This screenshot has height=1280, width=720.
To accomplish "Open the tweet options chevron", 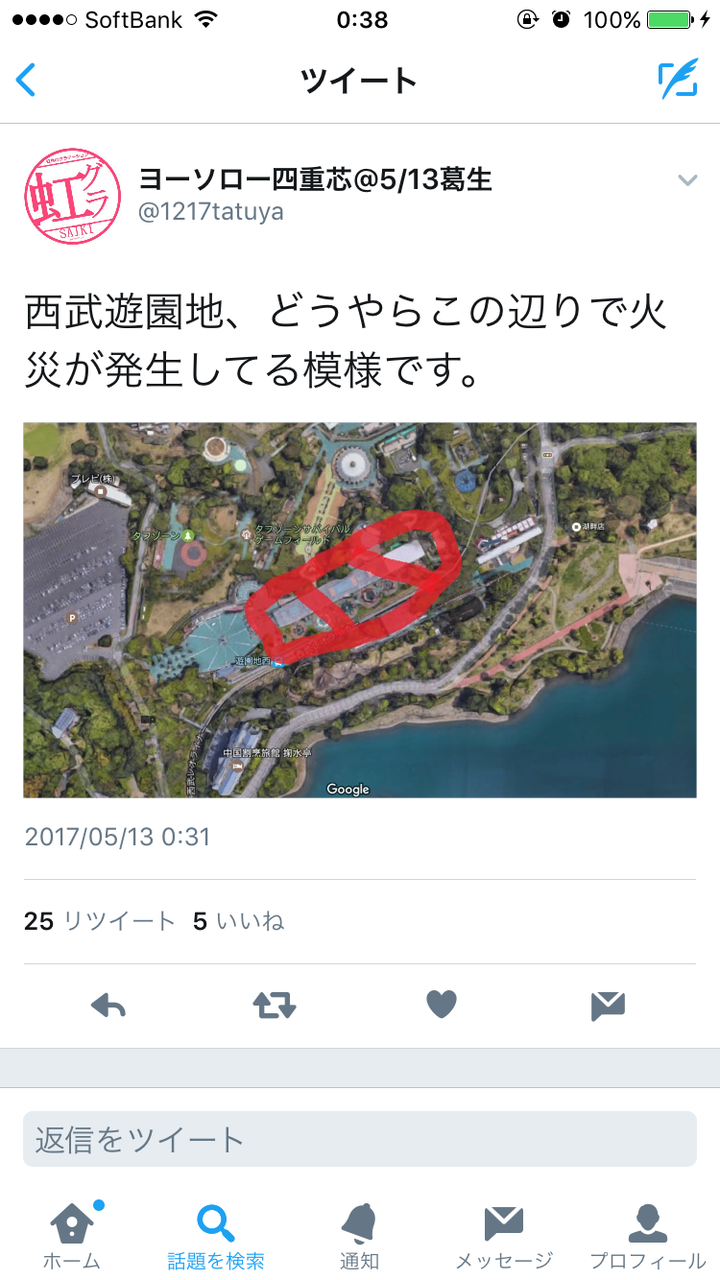I will coord(687,180).
